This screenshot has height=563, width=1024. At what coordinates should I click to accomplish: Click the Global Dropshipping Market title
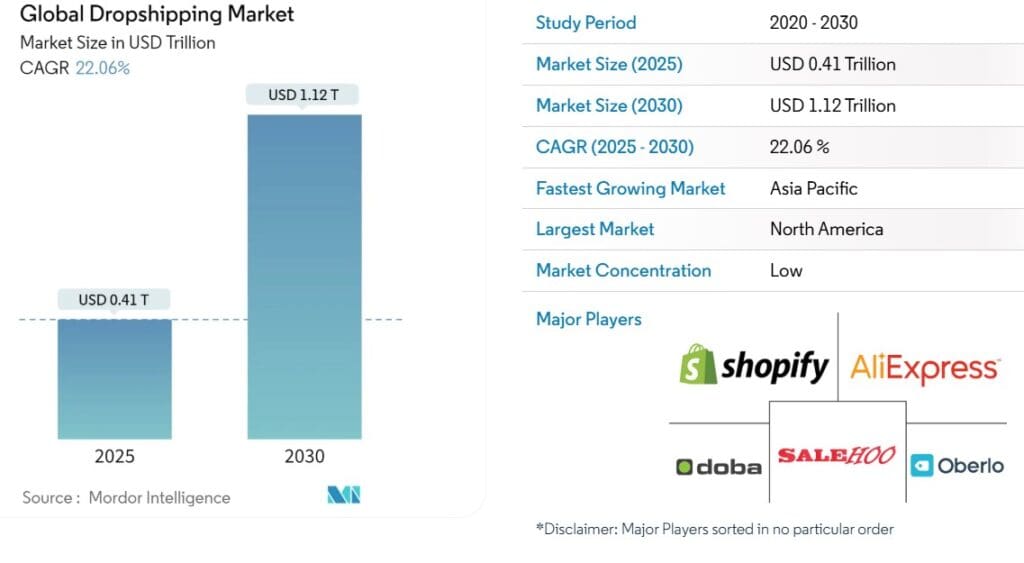point(157,14)
